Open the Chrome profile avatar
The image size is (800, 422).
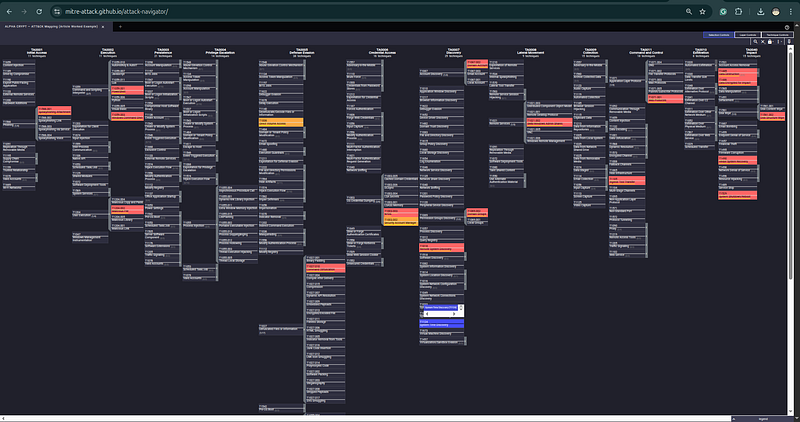[776, 11]
